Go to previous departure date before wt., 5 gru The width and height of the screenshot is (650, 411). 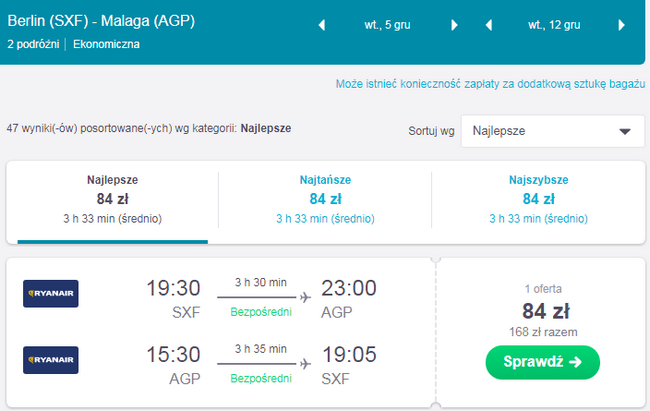(x=322, y=25)
